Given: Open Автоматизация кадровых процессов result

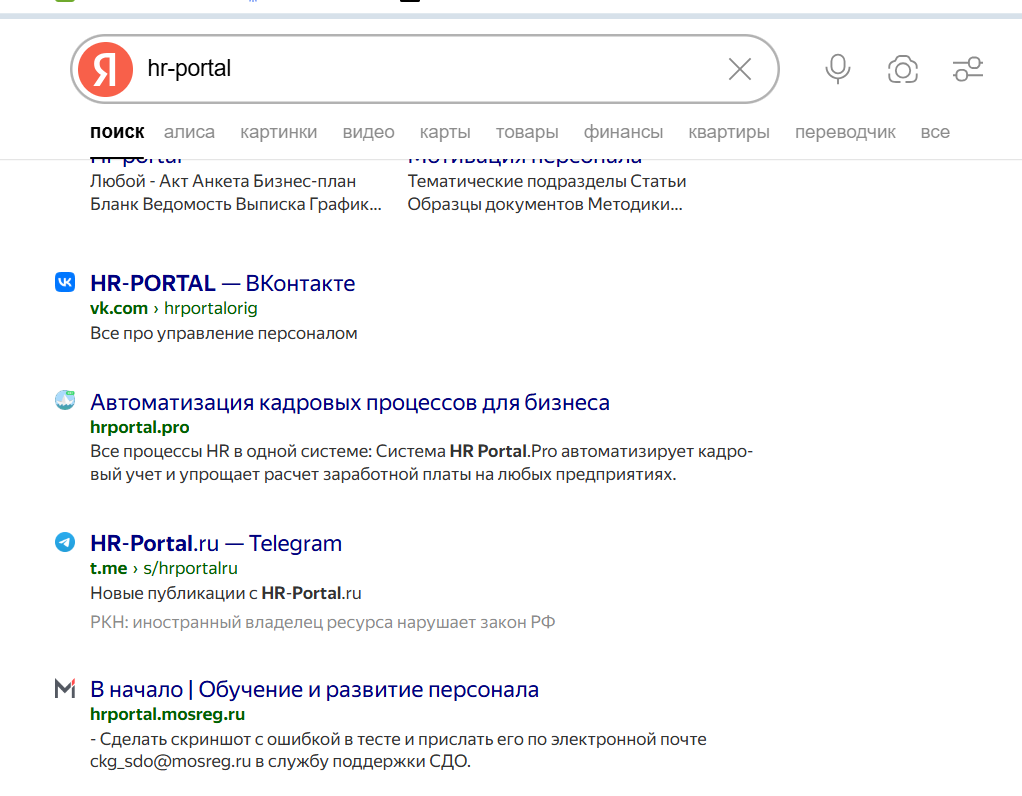Looking at the screenshot, I should point(349,402).
